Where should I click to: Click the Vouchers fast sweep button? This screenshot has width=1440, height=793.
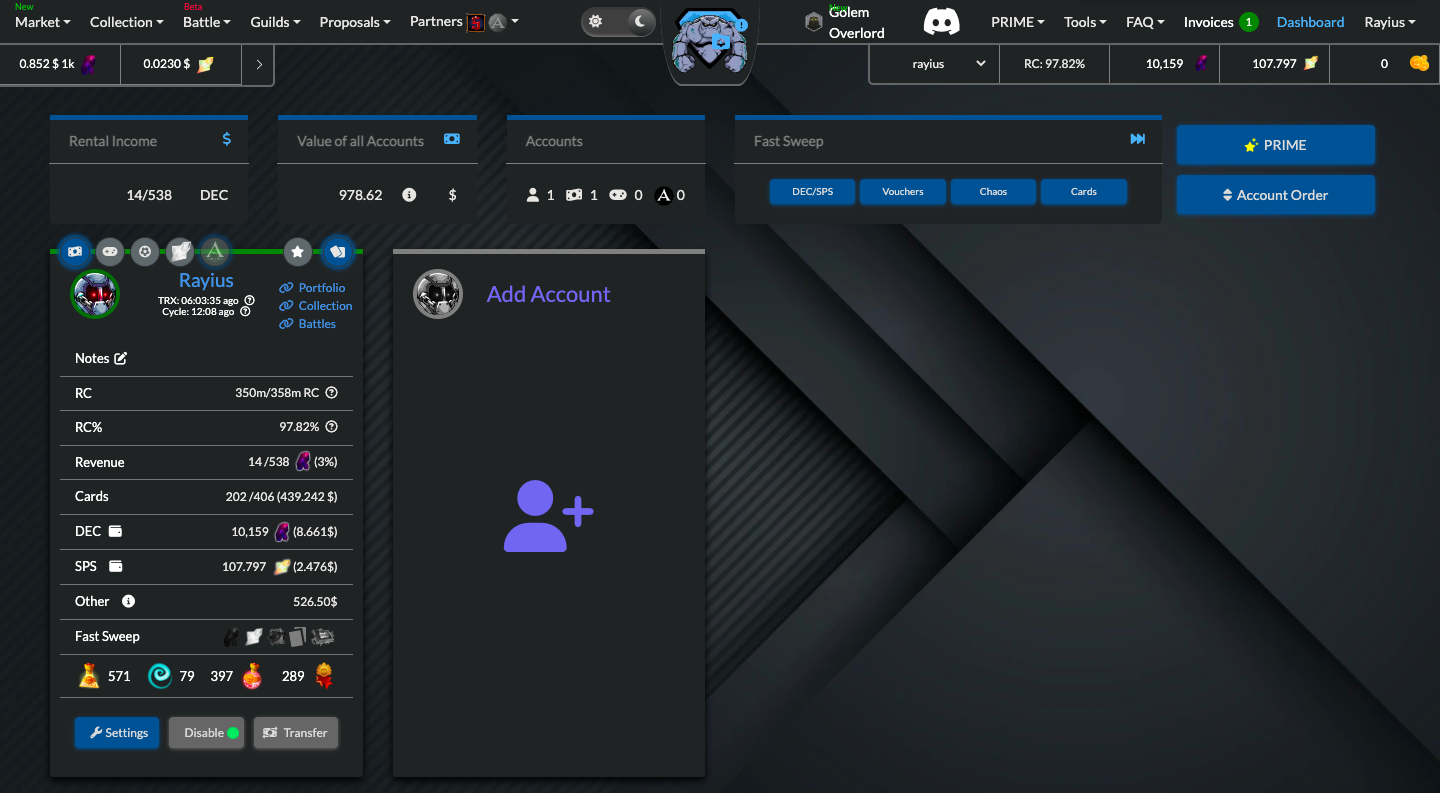coord(903,192)
